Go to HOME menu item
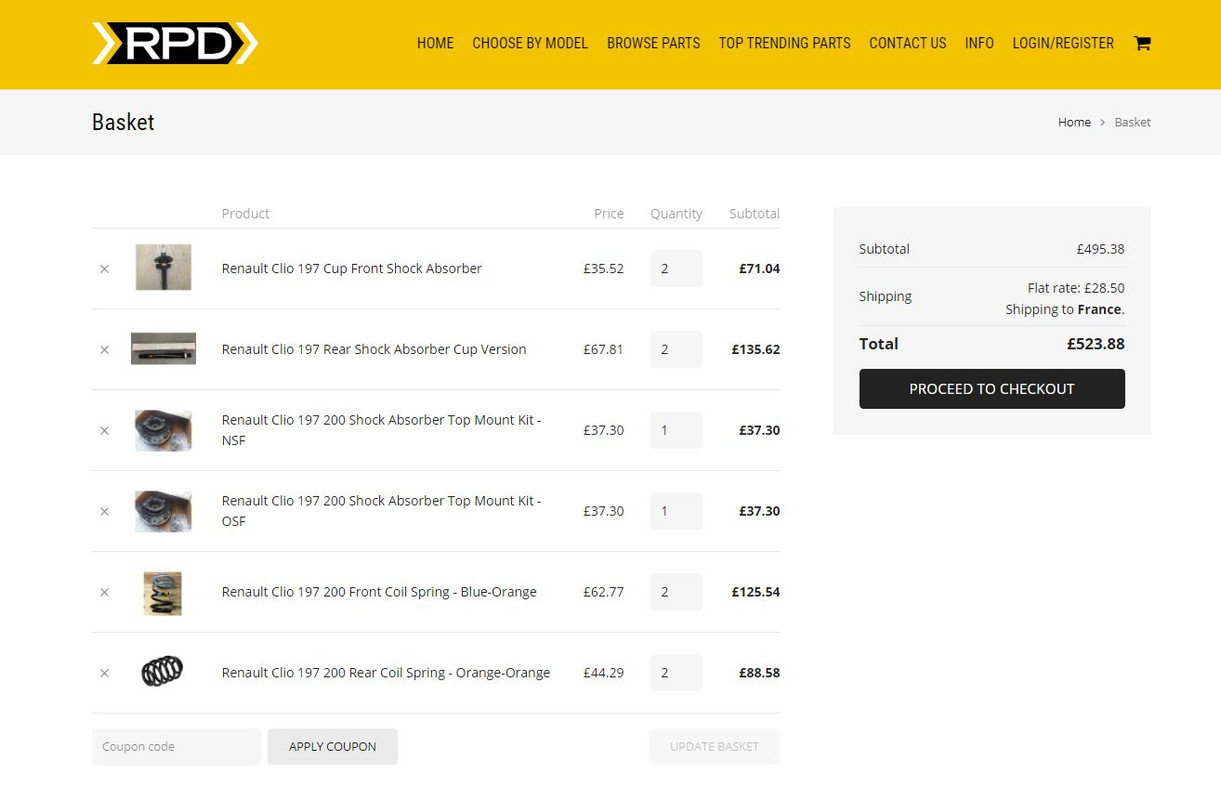 click(435, 43)
